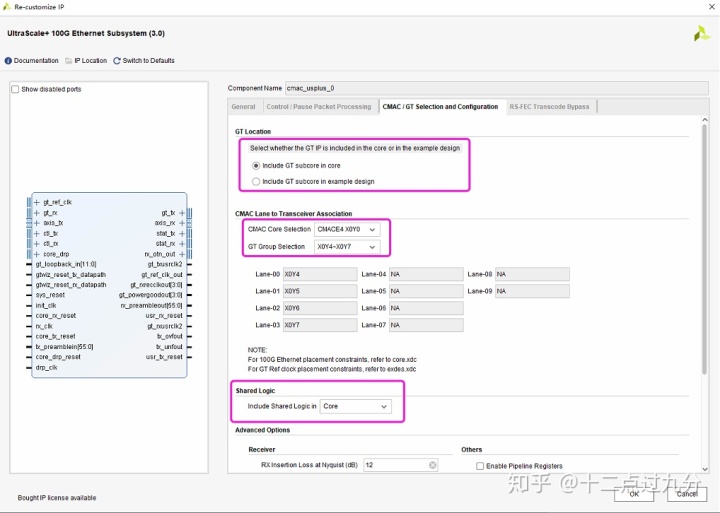This screenshot has width=720, height=513.
Task: Click the Switch to Defaults refresh icon
Action: pyautogui.click(x=117, y=61)
